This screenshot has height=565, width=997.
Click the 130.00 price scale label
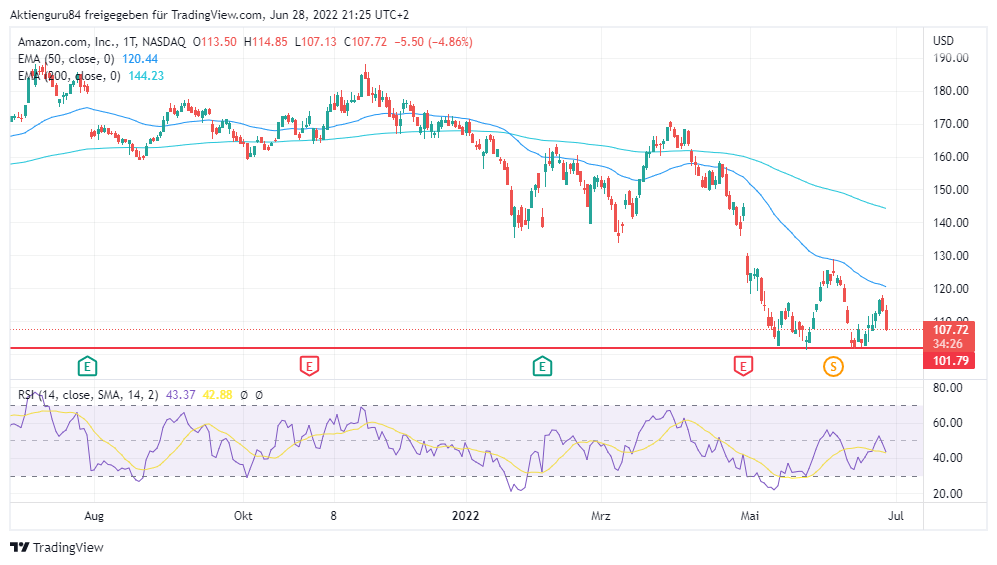coord(951,256)
